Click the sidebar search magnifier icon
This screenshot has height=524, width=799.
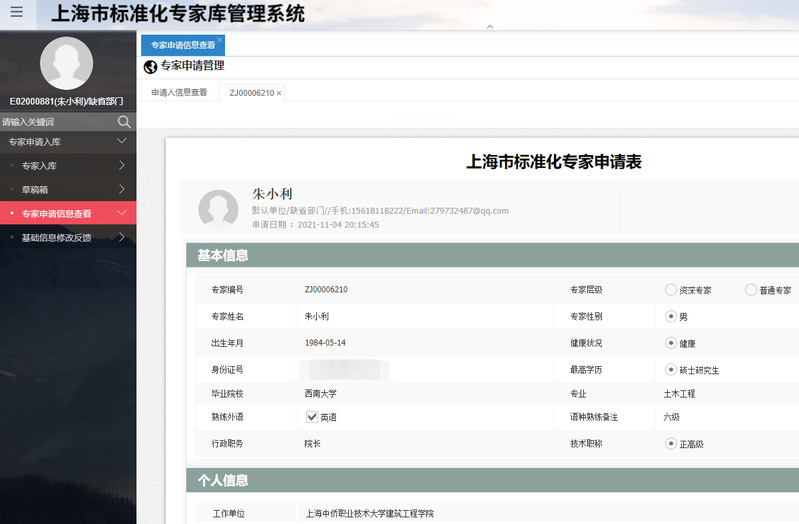124,122
